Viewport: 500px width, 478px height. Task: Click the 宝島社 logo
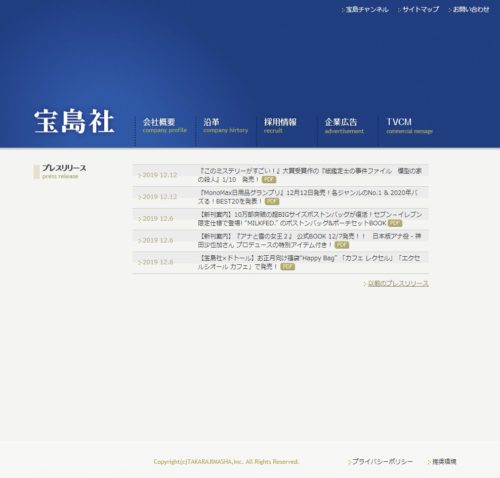74,121
